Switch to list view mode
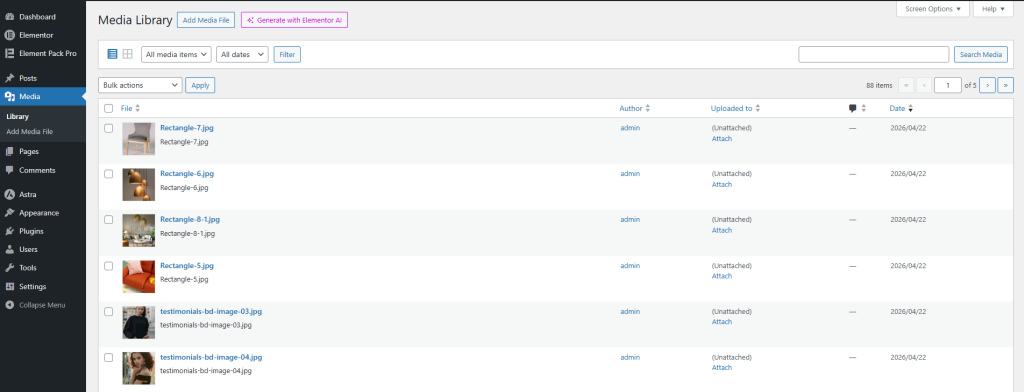1024x392 pixels. coord(112,54)
